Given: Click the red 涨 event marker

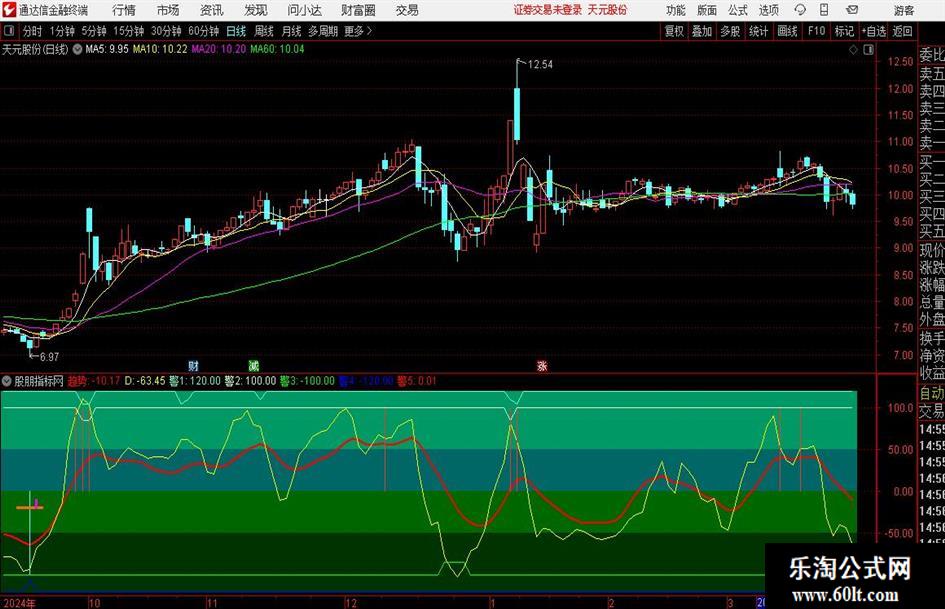Looking at the screenshot, I should tap(542, 366).
